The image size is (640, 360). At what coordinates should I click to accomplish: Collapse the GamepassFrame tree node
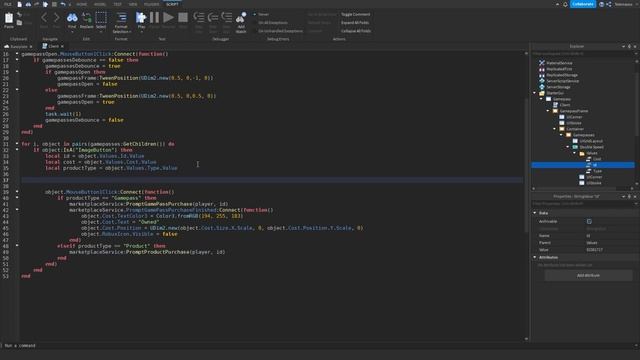pos(548,111)
